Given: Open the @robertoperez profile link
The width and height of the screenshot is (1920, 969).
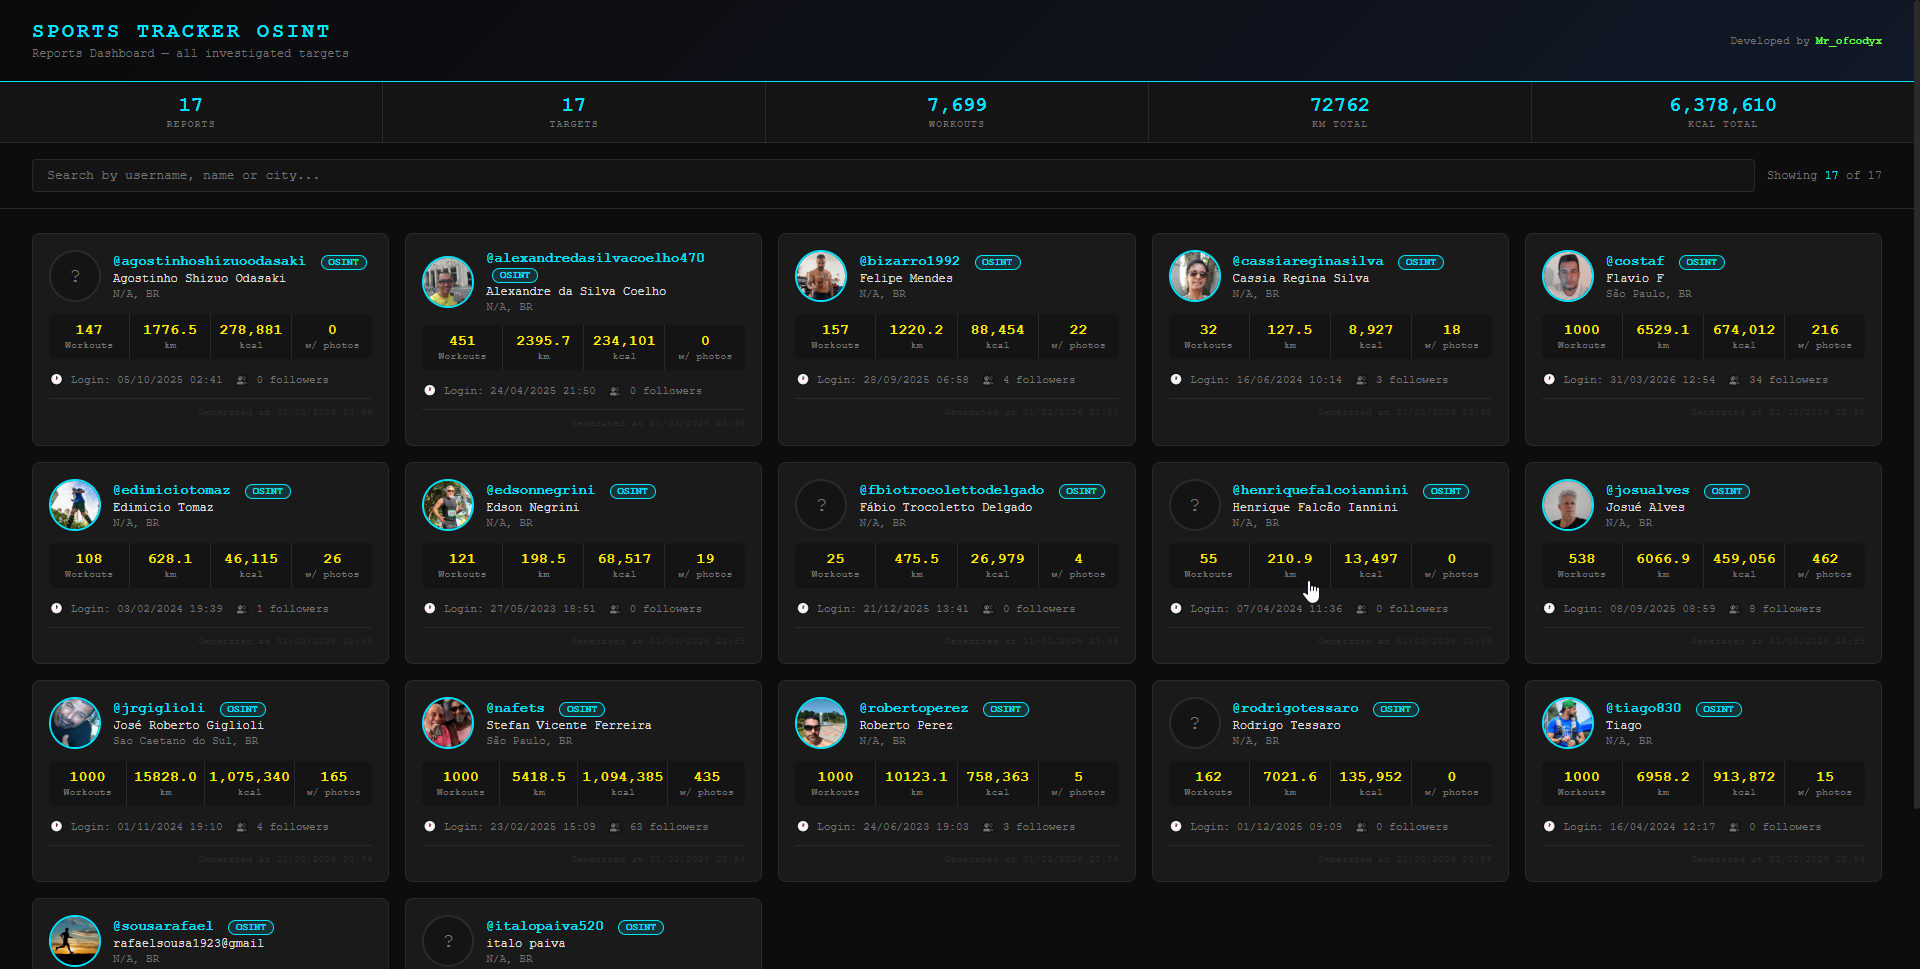Looking at the screenshot, I should coord(914,708).
